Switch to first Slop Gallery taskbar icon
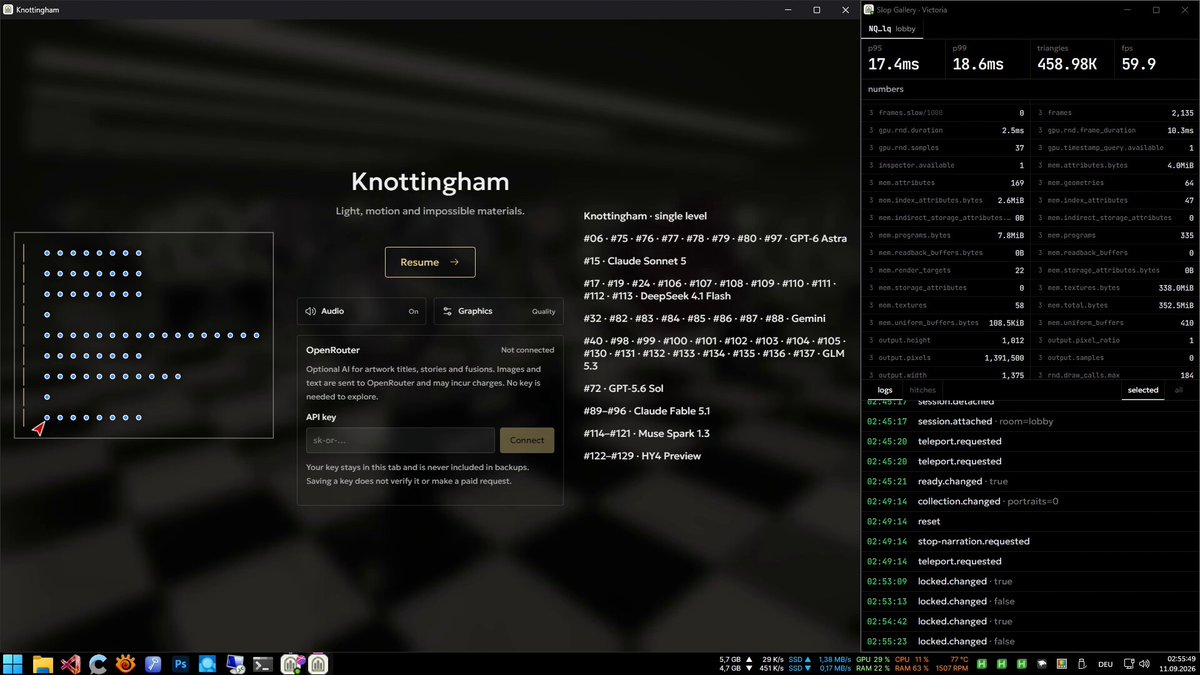This screenshot has width=1200, height=675. (x=292, y=663)
